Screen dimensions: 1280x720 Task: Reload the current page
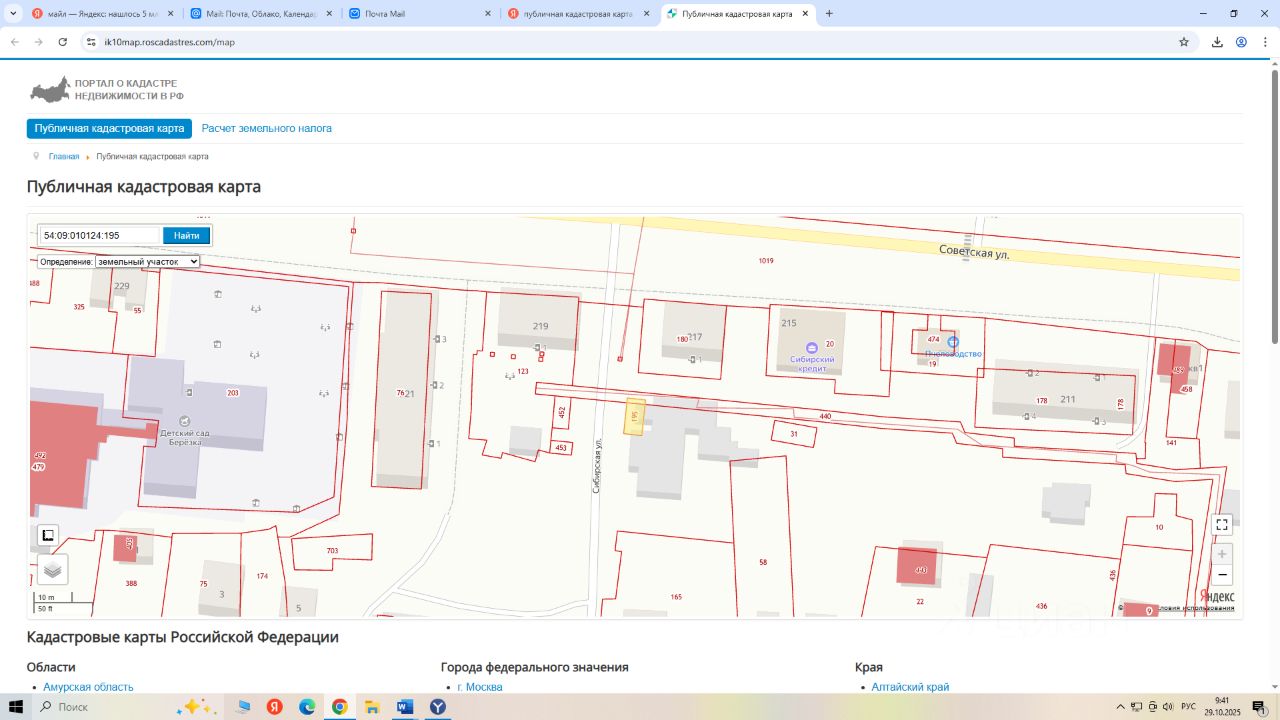pyautogui.click(x=63, y=42)
